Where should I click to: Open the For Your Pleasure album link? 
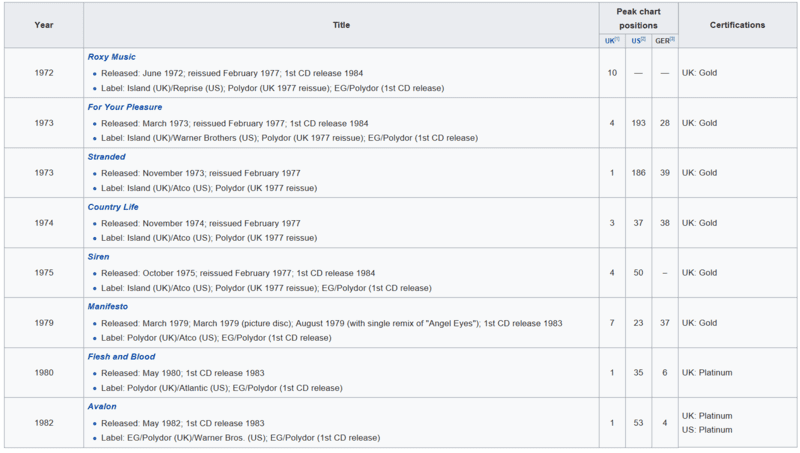pyautogui.click(x=124, y=107)
